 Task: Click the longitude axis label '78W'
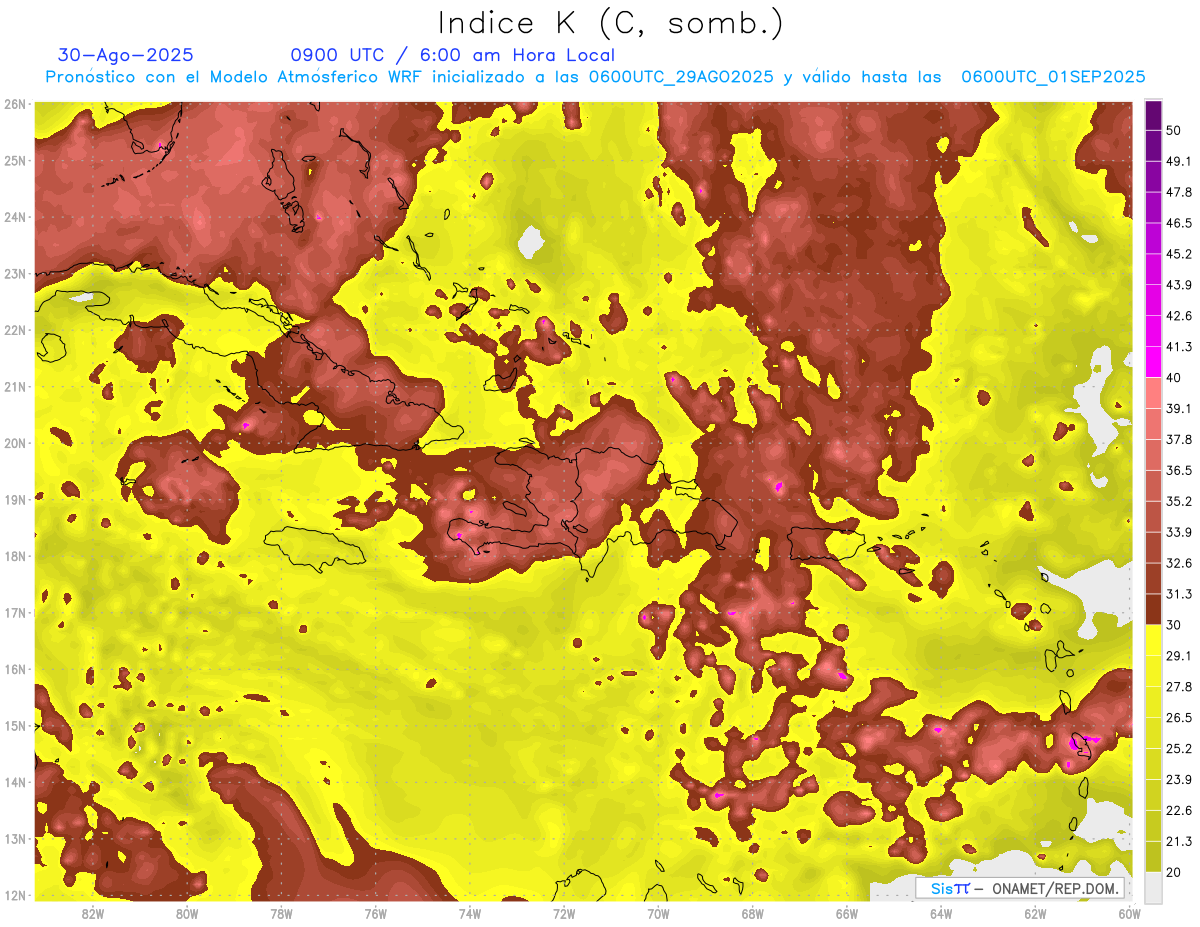coord(281,913)
